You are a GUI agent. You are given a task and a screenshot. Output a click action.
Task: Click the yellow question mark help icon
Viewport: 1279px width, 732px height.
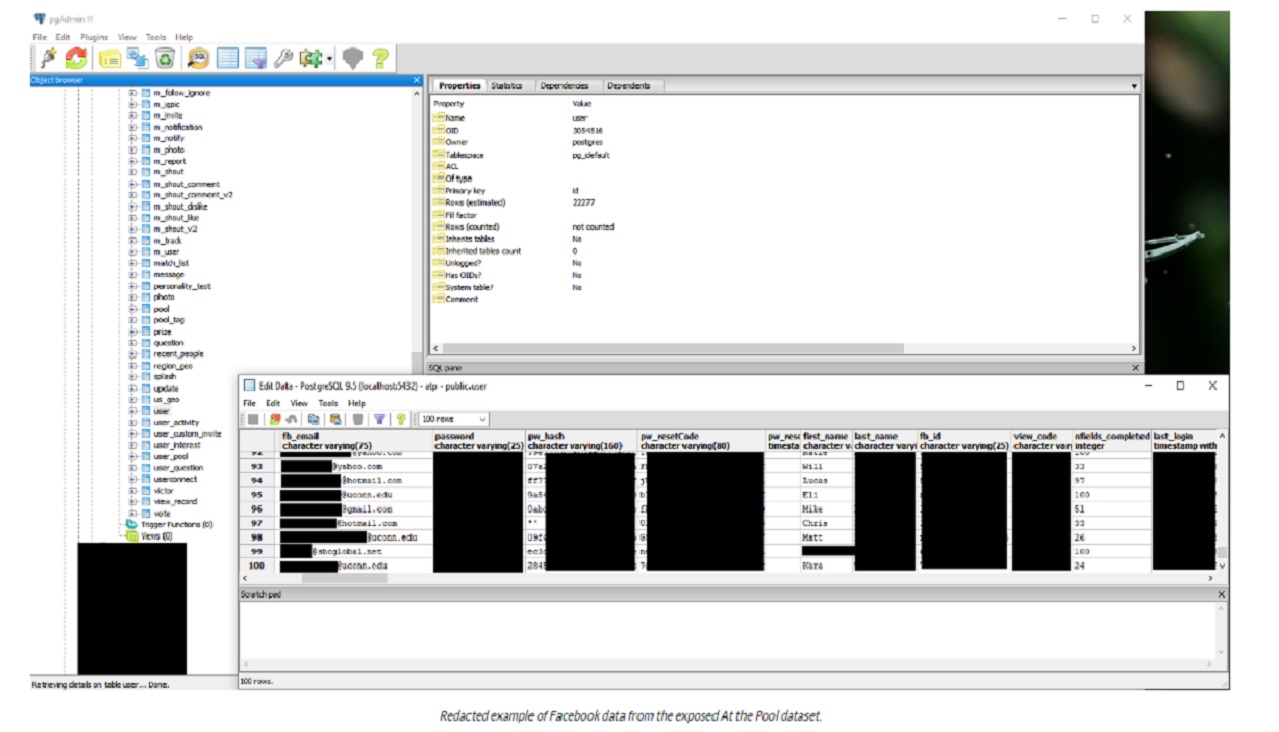(x=380, y=59)
